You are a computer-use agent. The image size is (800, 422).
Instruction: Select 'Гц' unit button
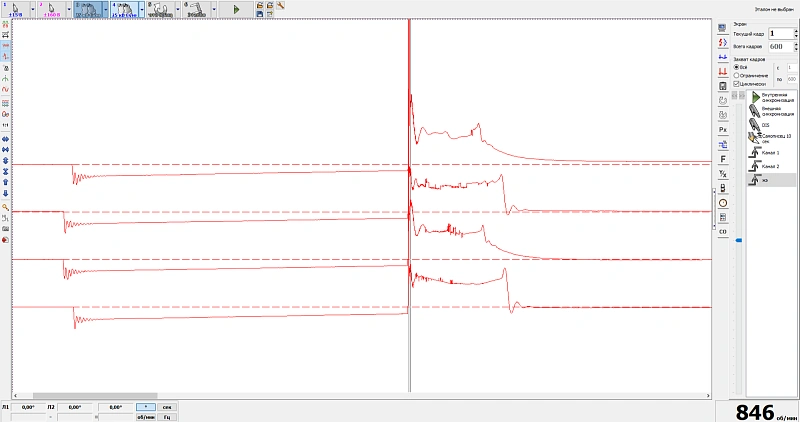tap(167, 417)
